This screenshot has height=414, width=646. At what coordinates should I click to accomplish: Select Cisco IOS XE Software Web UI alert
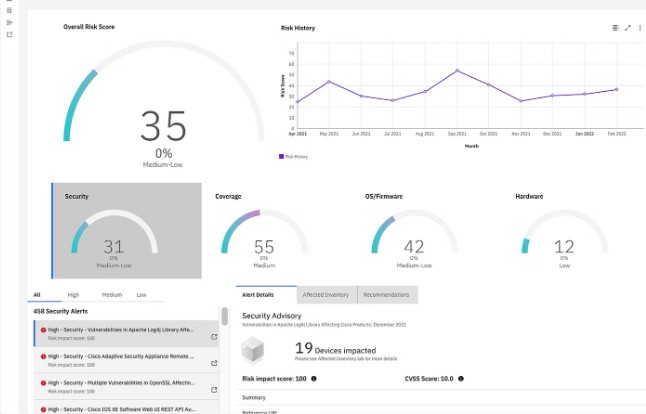120,408
